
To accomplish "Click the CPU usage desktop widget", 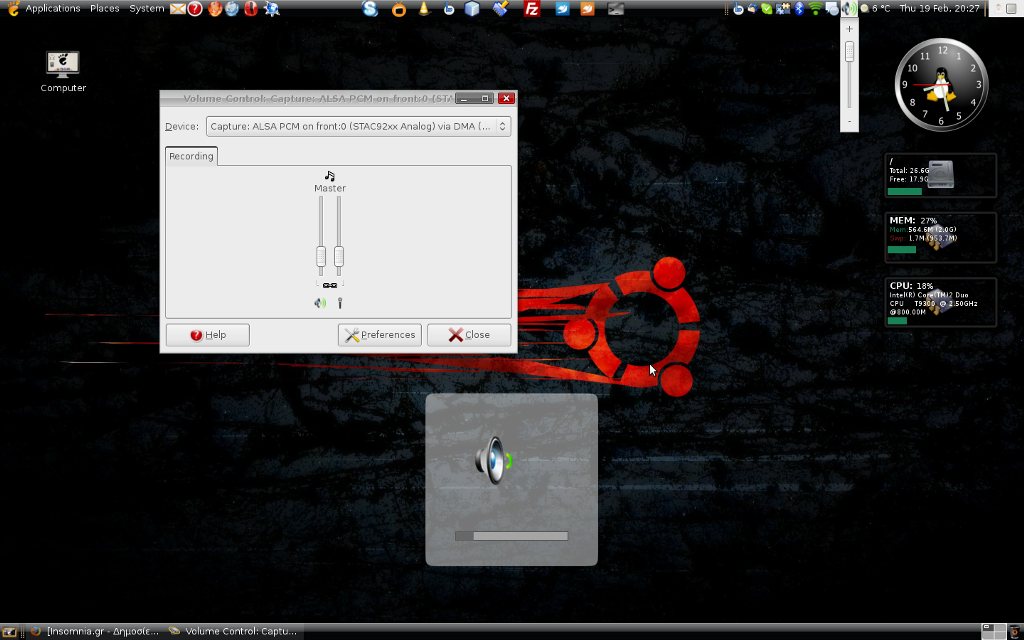I will pos(940,302).
